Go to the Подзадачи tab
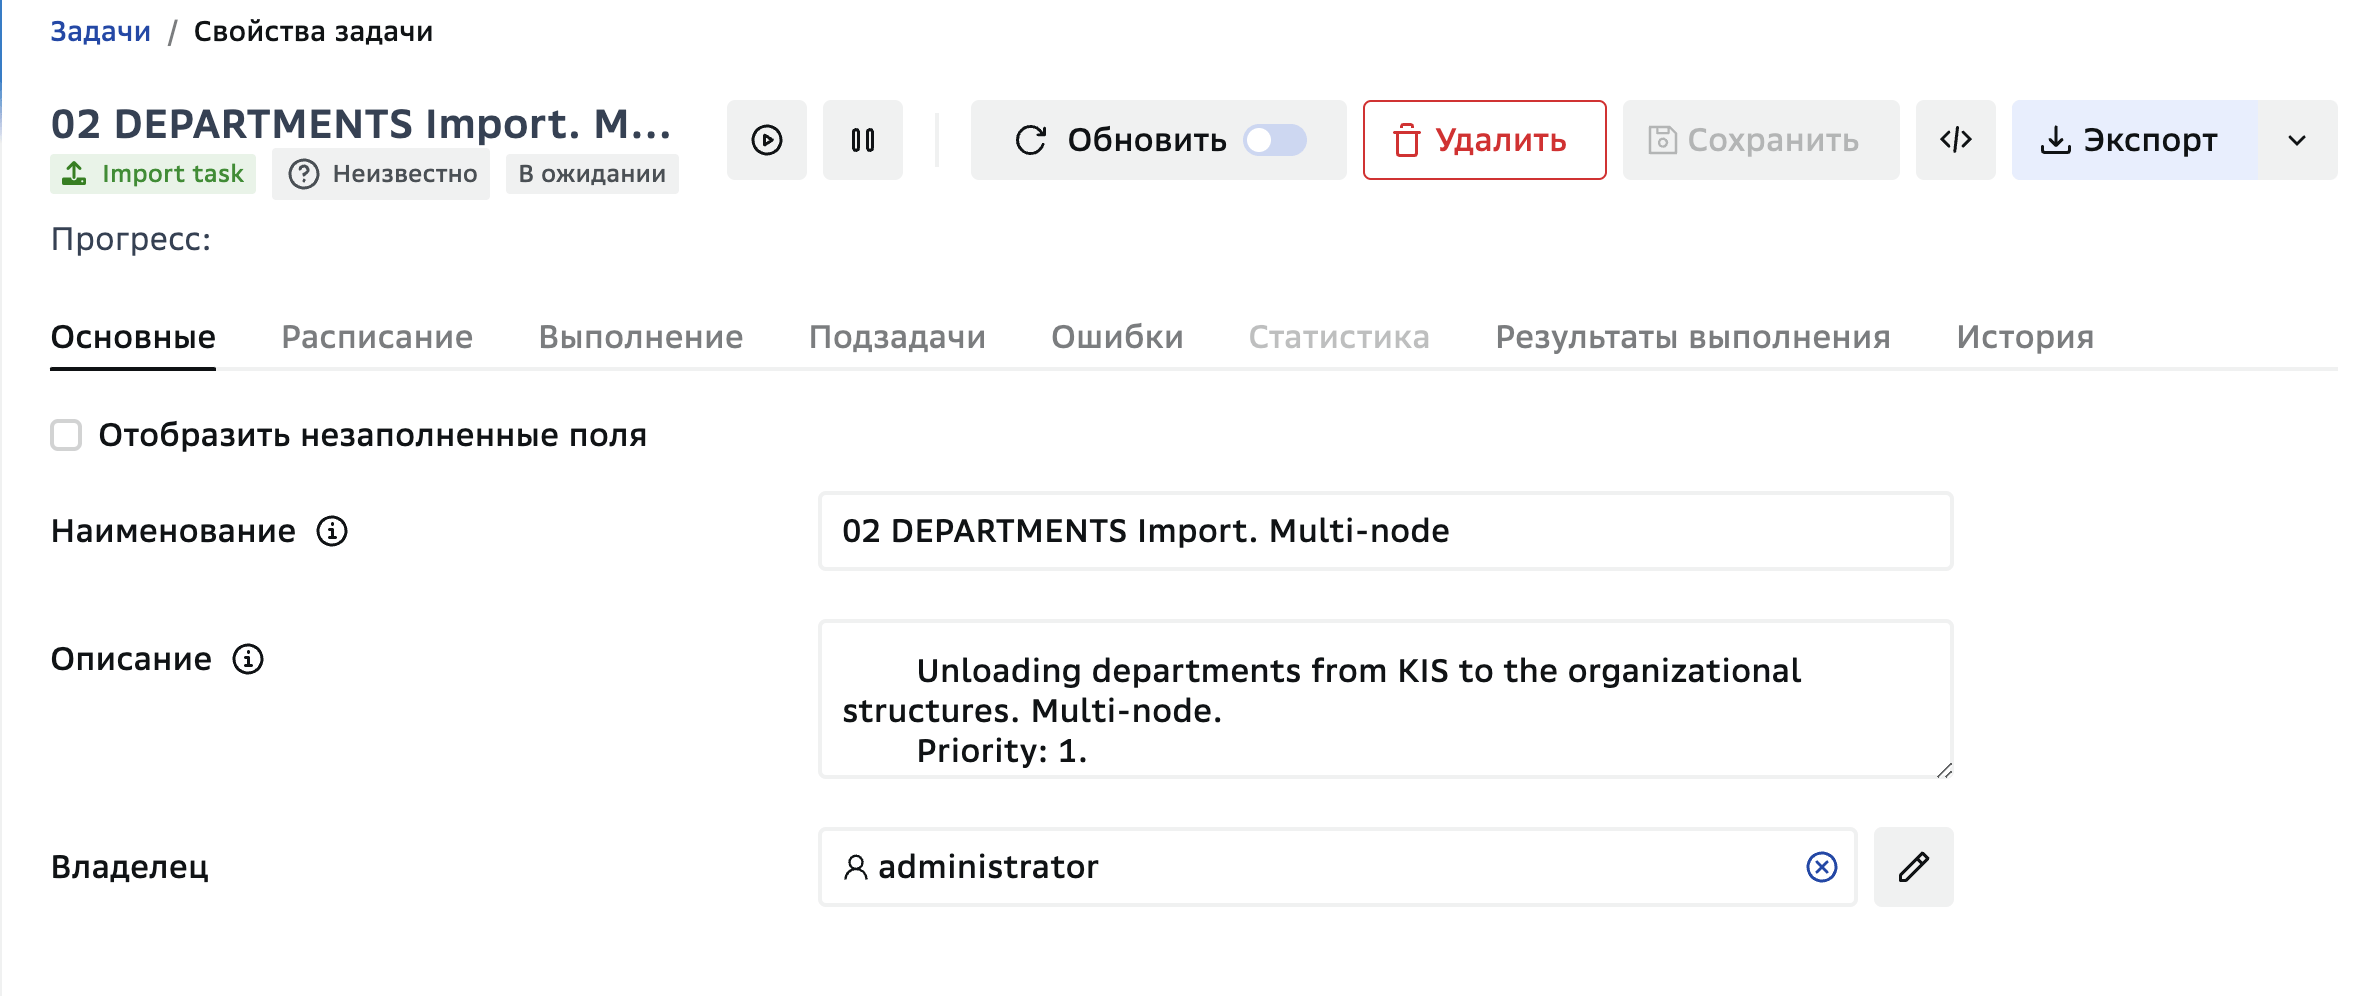 point(897,337)
